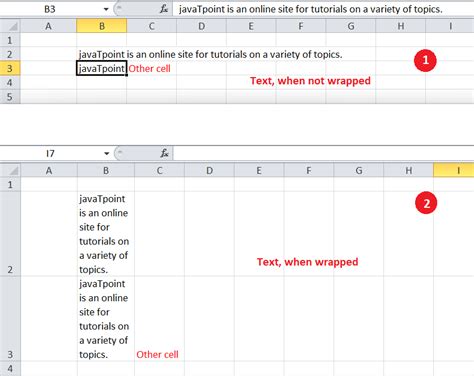The height and width of the screenshot is (376, 474).
Task: Click the empty formula bar of bottom sheet
Action: pyautogui.click(x=323, y=154)
